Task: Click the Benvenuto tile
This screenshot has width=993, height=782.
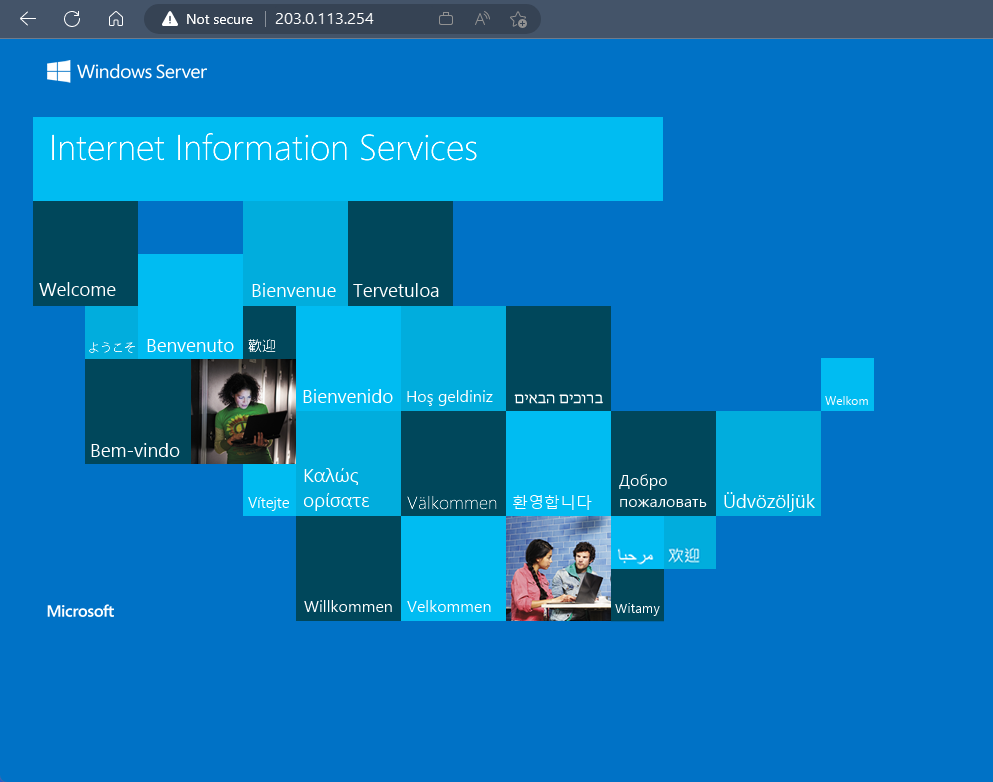Action: click(190, 306)
